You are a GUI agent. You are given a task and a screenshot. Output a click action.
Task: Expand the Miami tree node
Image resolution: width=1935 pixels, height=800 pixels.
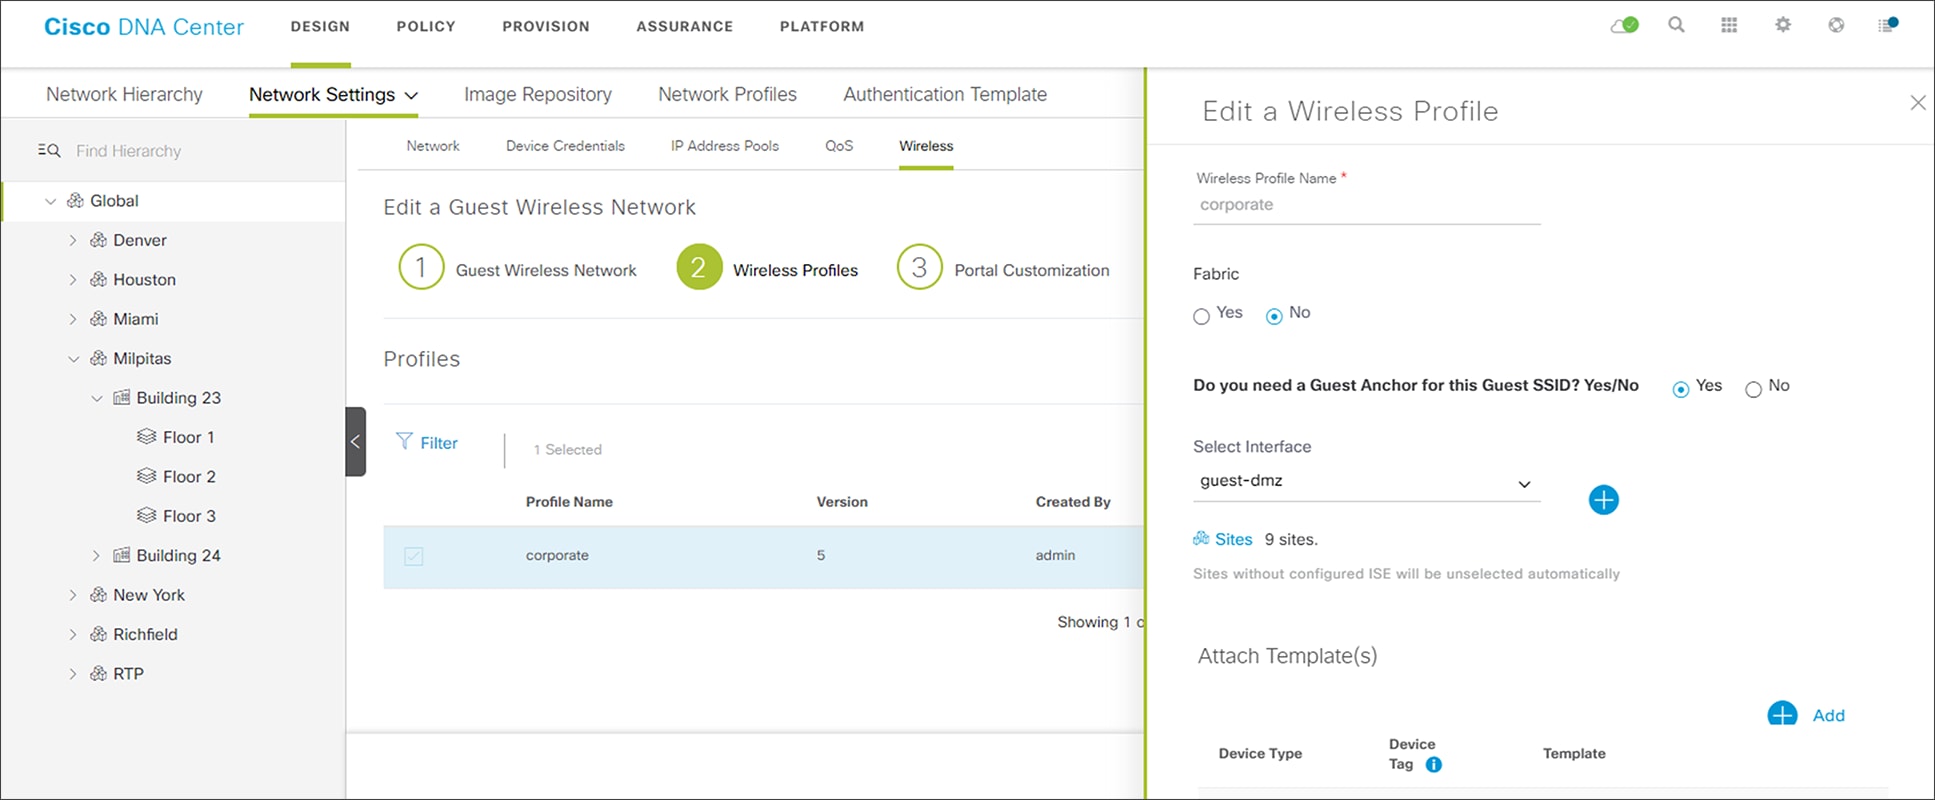(x=73, y=319)
